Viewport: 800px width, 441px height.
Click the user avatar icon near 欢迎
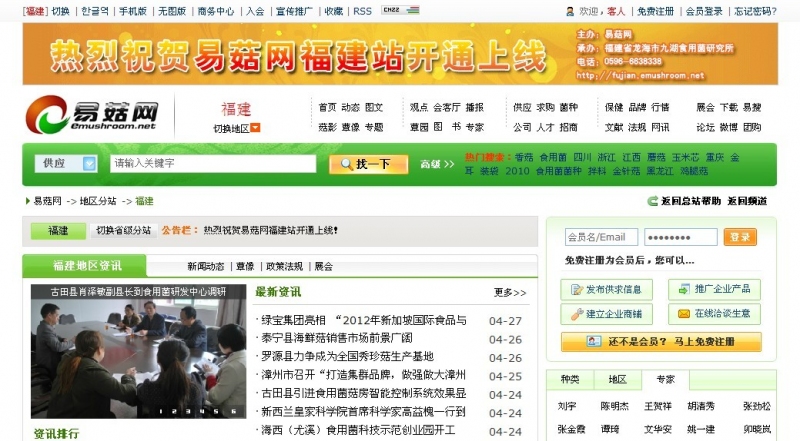(x=570, y=11)
